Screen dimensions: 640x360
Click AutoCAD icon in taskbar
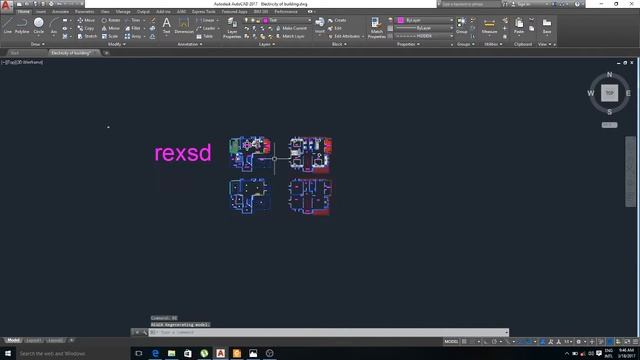pos(220,353)
